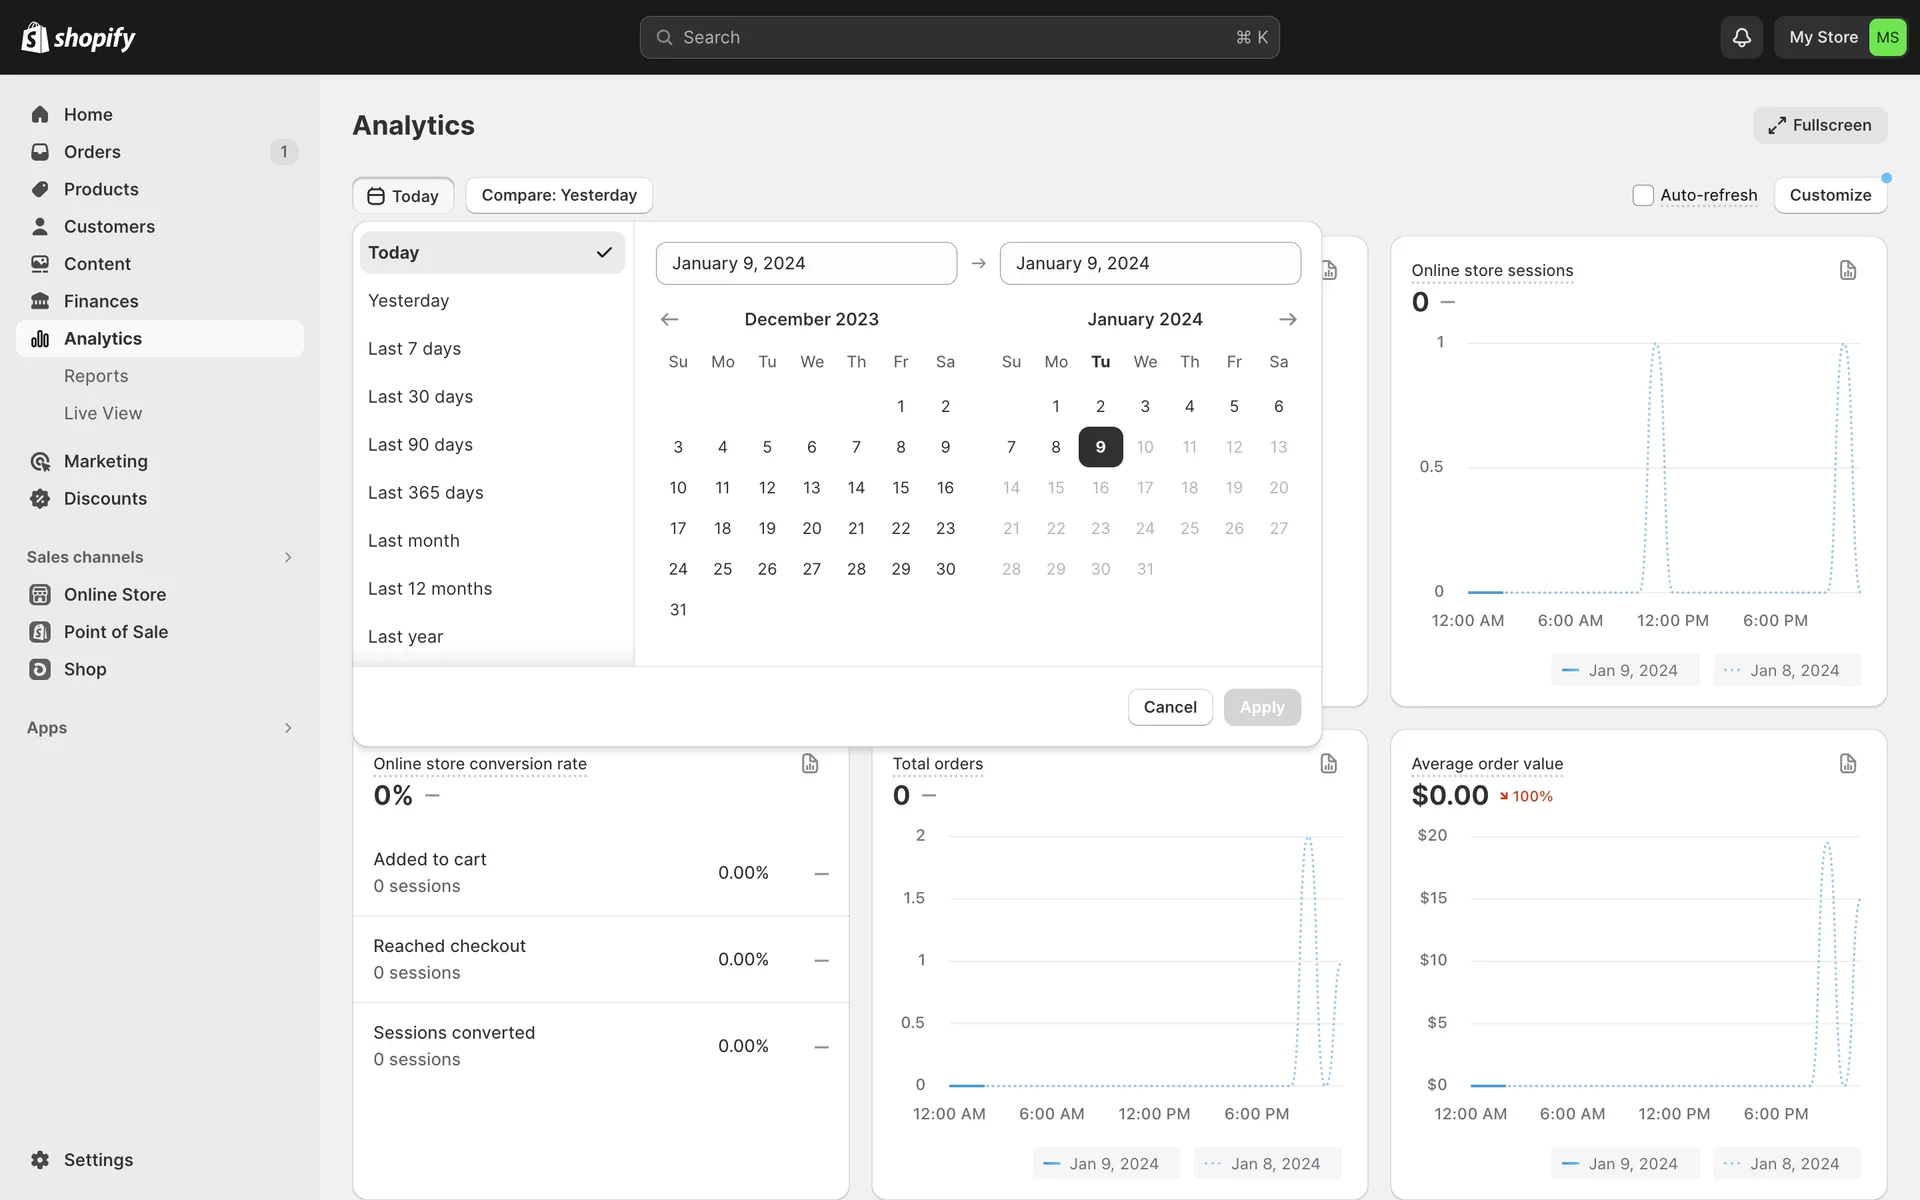
Task: Click the Shopify logo
Action: point(78,37)
